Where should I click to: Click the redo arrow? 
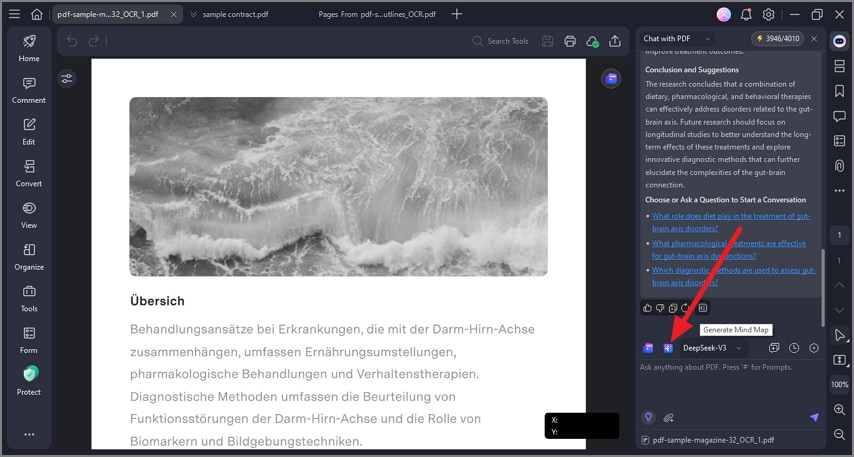tap(94, 41)
